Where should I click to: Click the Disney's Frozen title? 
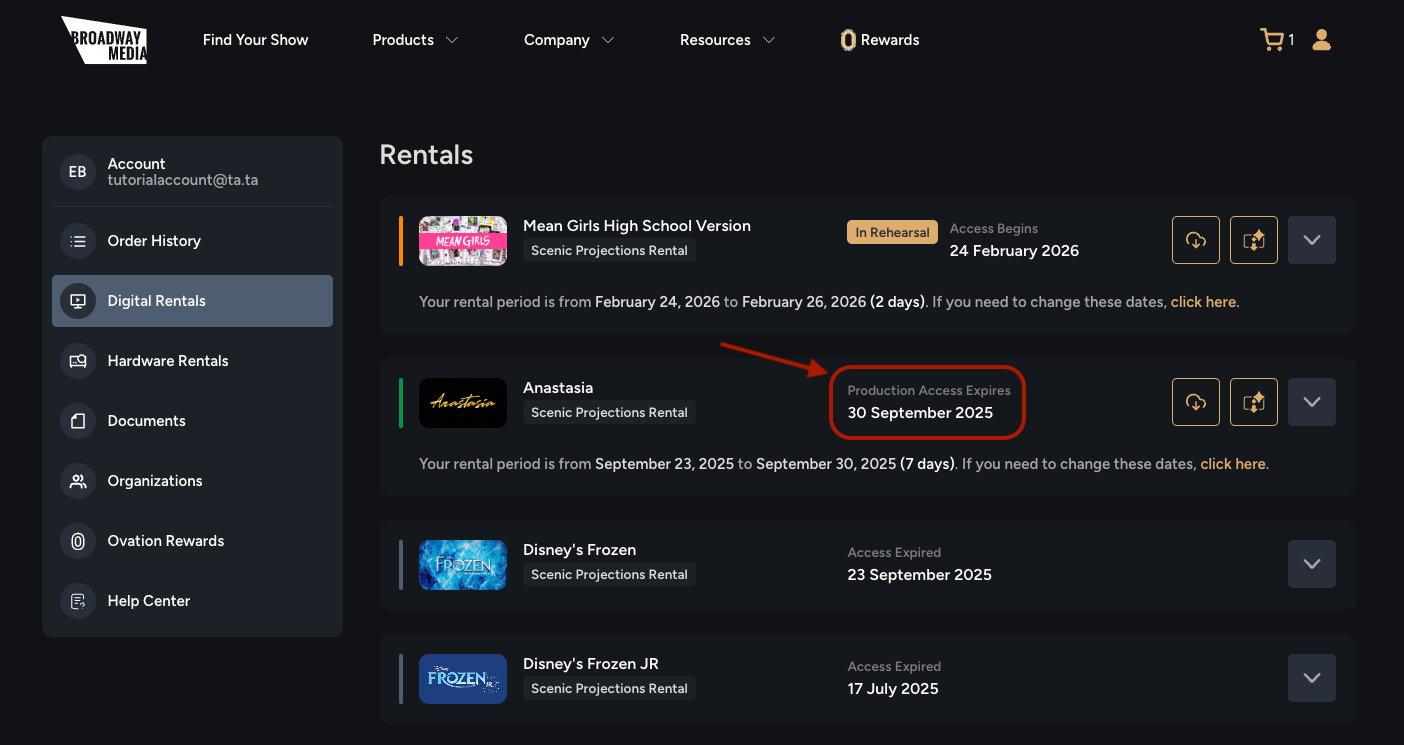coord(580,550)
